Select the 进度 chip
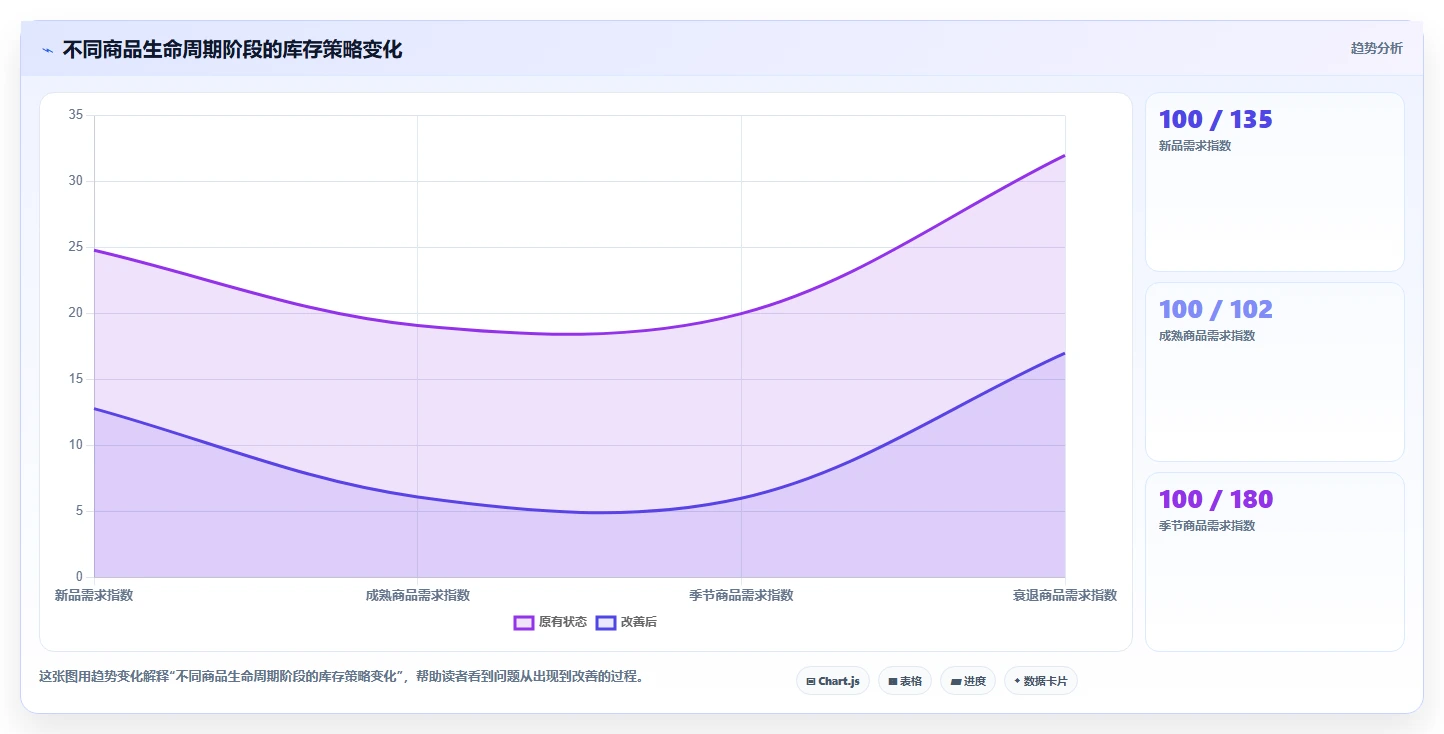The image size is (1444, 734). tap(968, 681)
